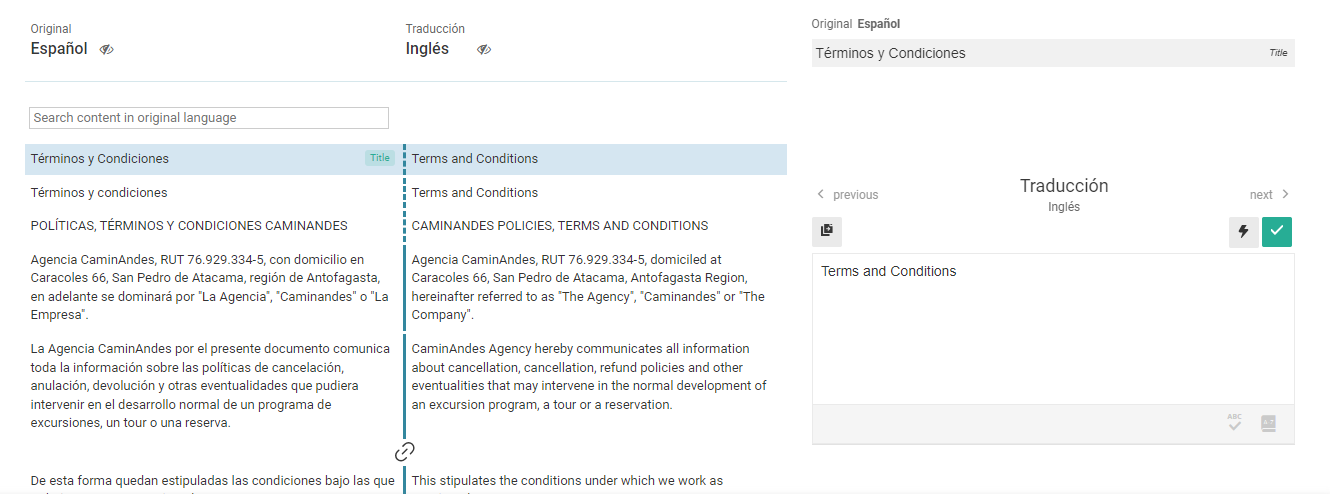The height and width of the screenshot is (494, 1330).
Task: Click the search original language field
Action: point(209,118)
